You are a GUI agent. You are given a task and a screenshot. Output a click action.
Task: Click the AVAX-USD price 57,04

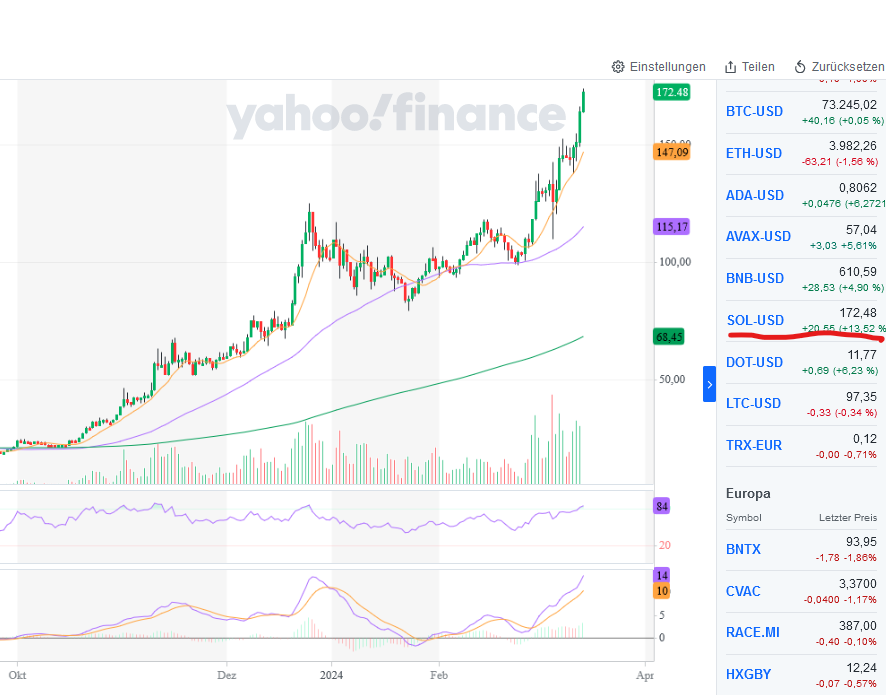click(x=861, y=230)
